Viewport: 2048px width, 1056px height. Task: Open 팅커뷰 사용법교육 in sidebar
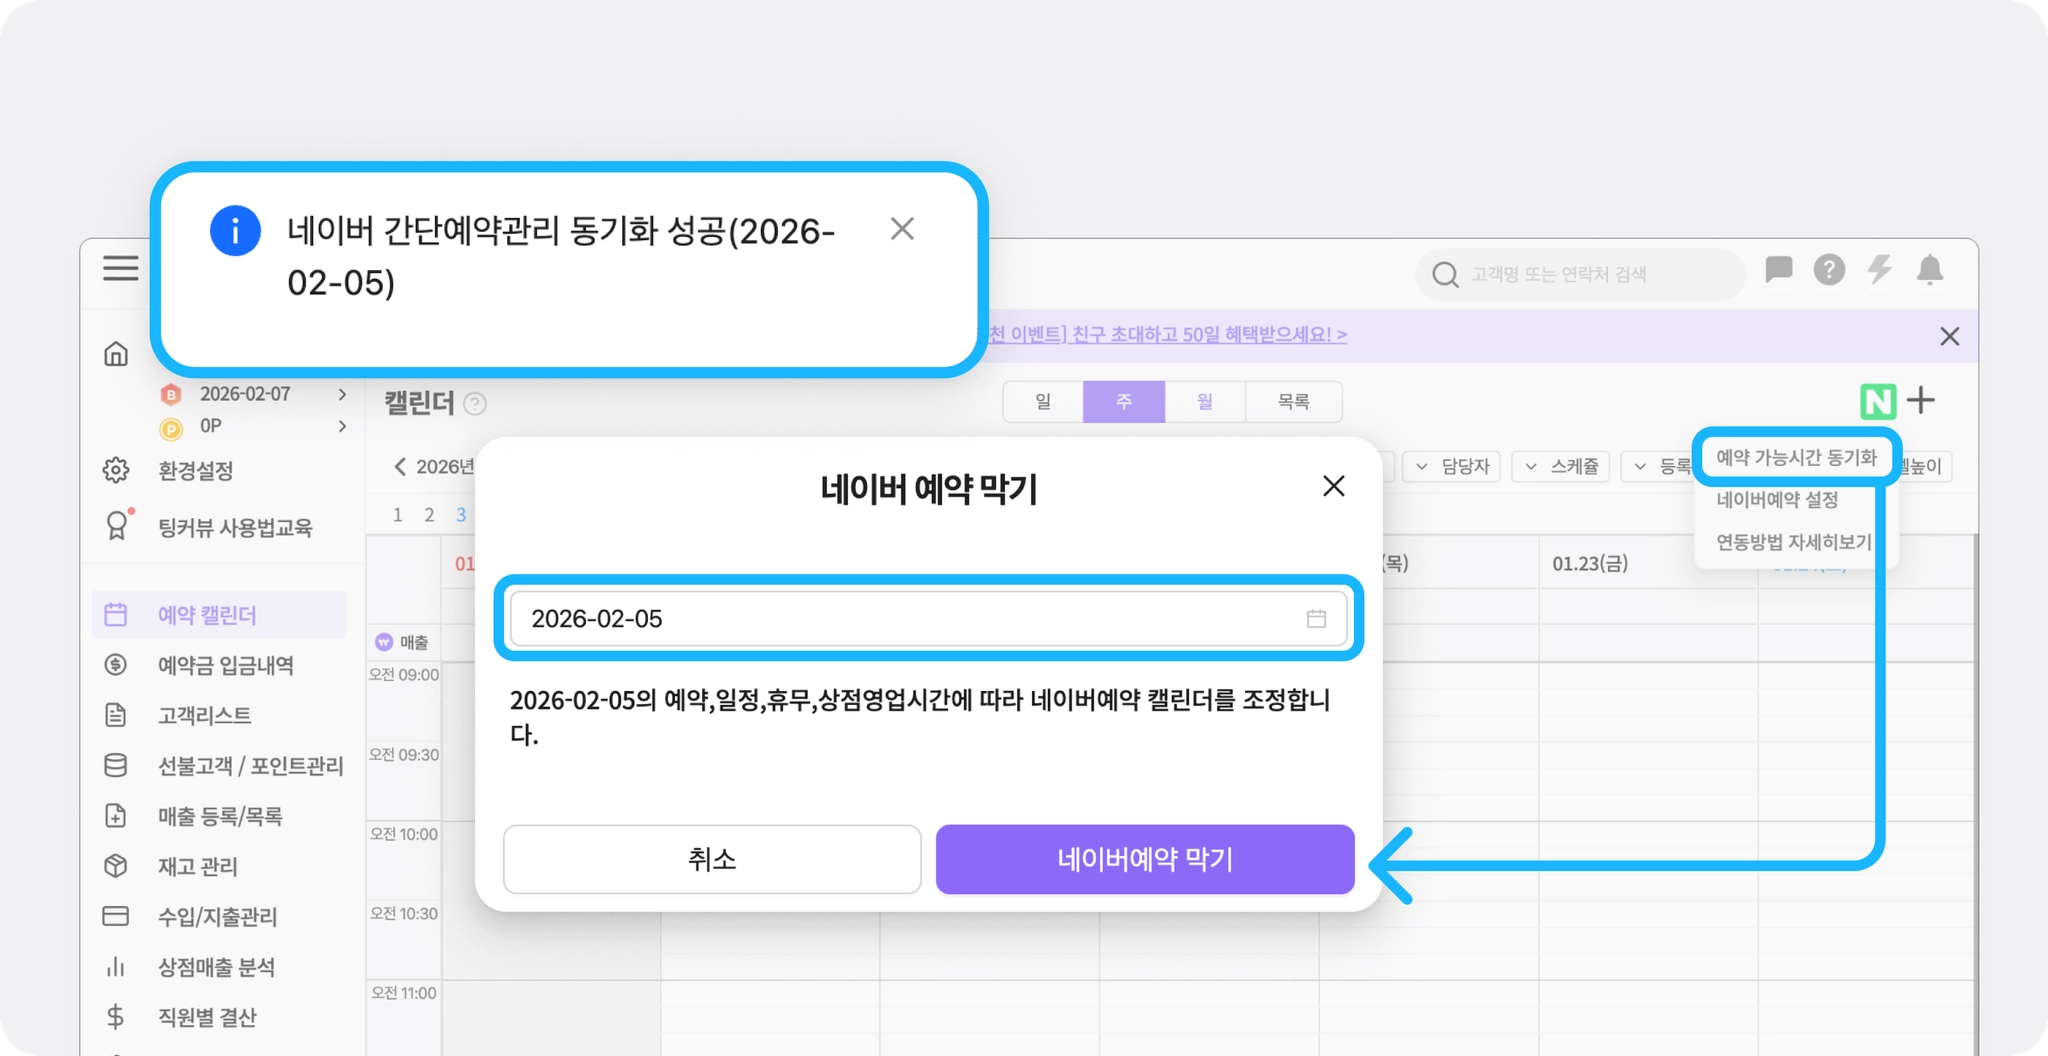click(x=235, y=527)
